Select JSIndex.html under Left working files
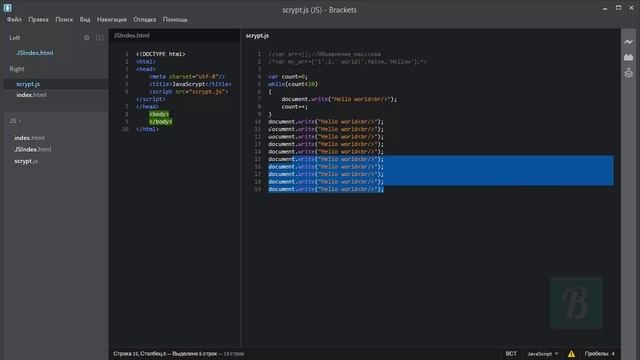Screen dimensions: 640x360 click(x=35, y=53)
